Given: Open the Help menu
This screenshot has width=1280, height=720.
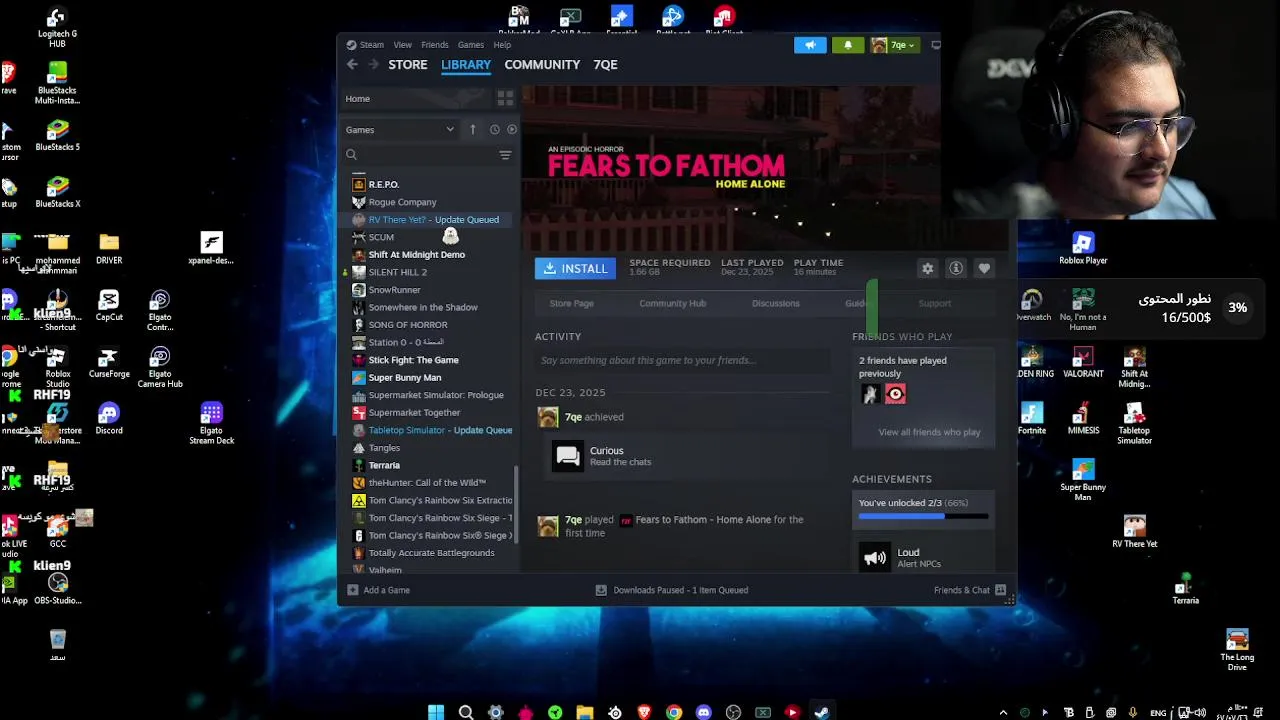Looking at the screenshot, I should click(502, 45).
